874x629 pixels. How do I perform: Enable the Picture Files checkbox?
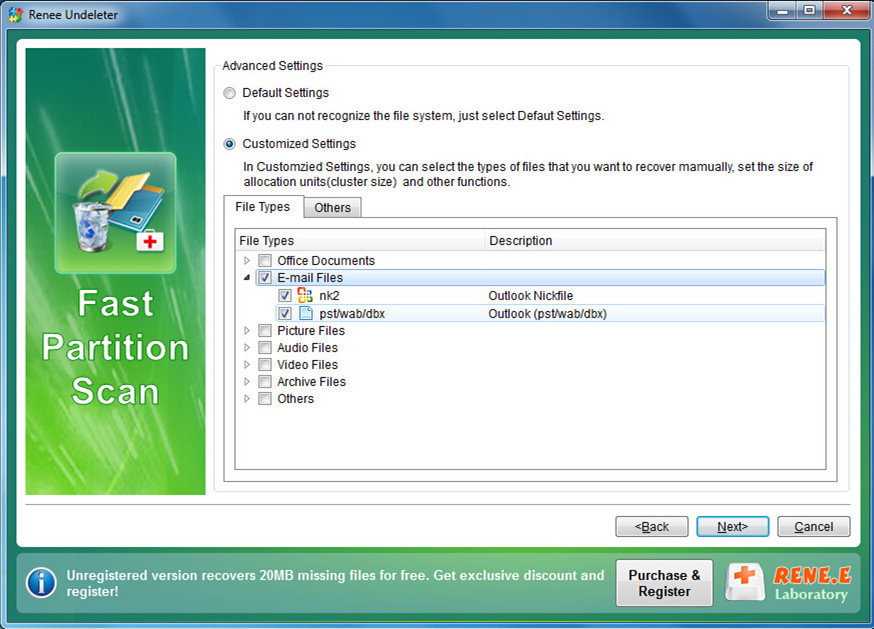point(265,331)
